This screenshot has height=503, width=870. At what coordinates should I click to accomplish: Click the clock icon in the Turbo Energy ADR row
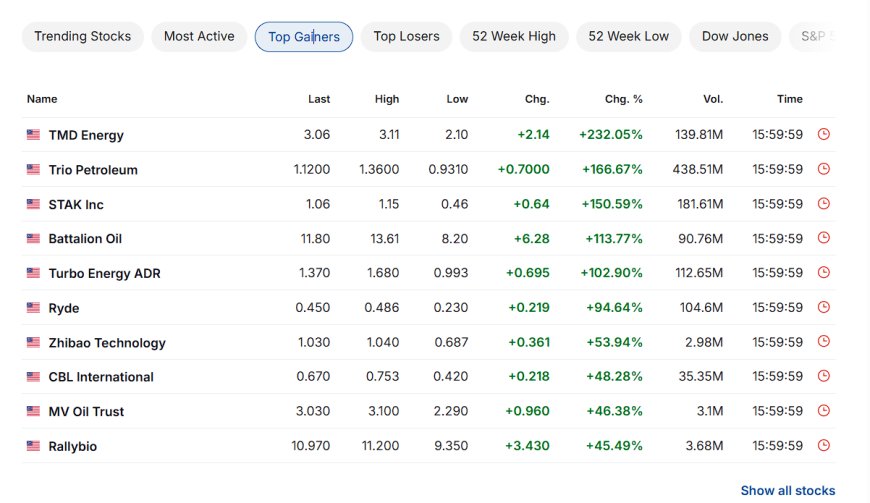click(x=823, y=272)
